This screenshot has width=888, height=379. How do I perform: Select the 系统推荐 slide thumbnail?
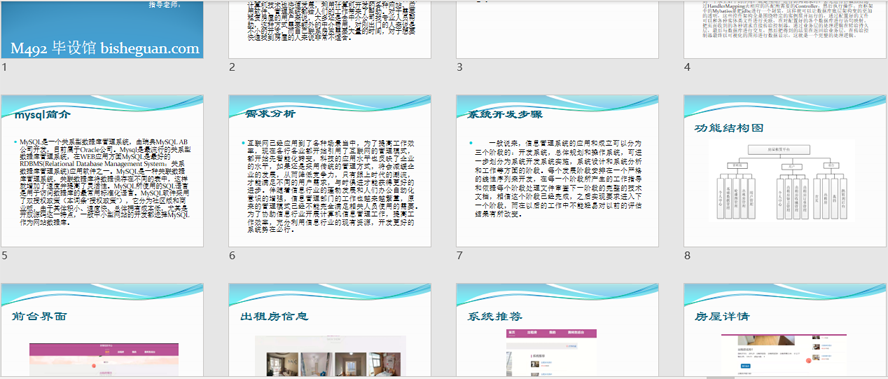(557, 330)
